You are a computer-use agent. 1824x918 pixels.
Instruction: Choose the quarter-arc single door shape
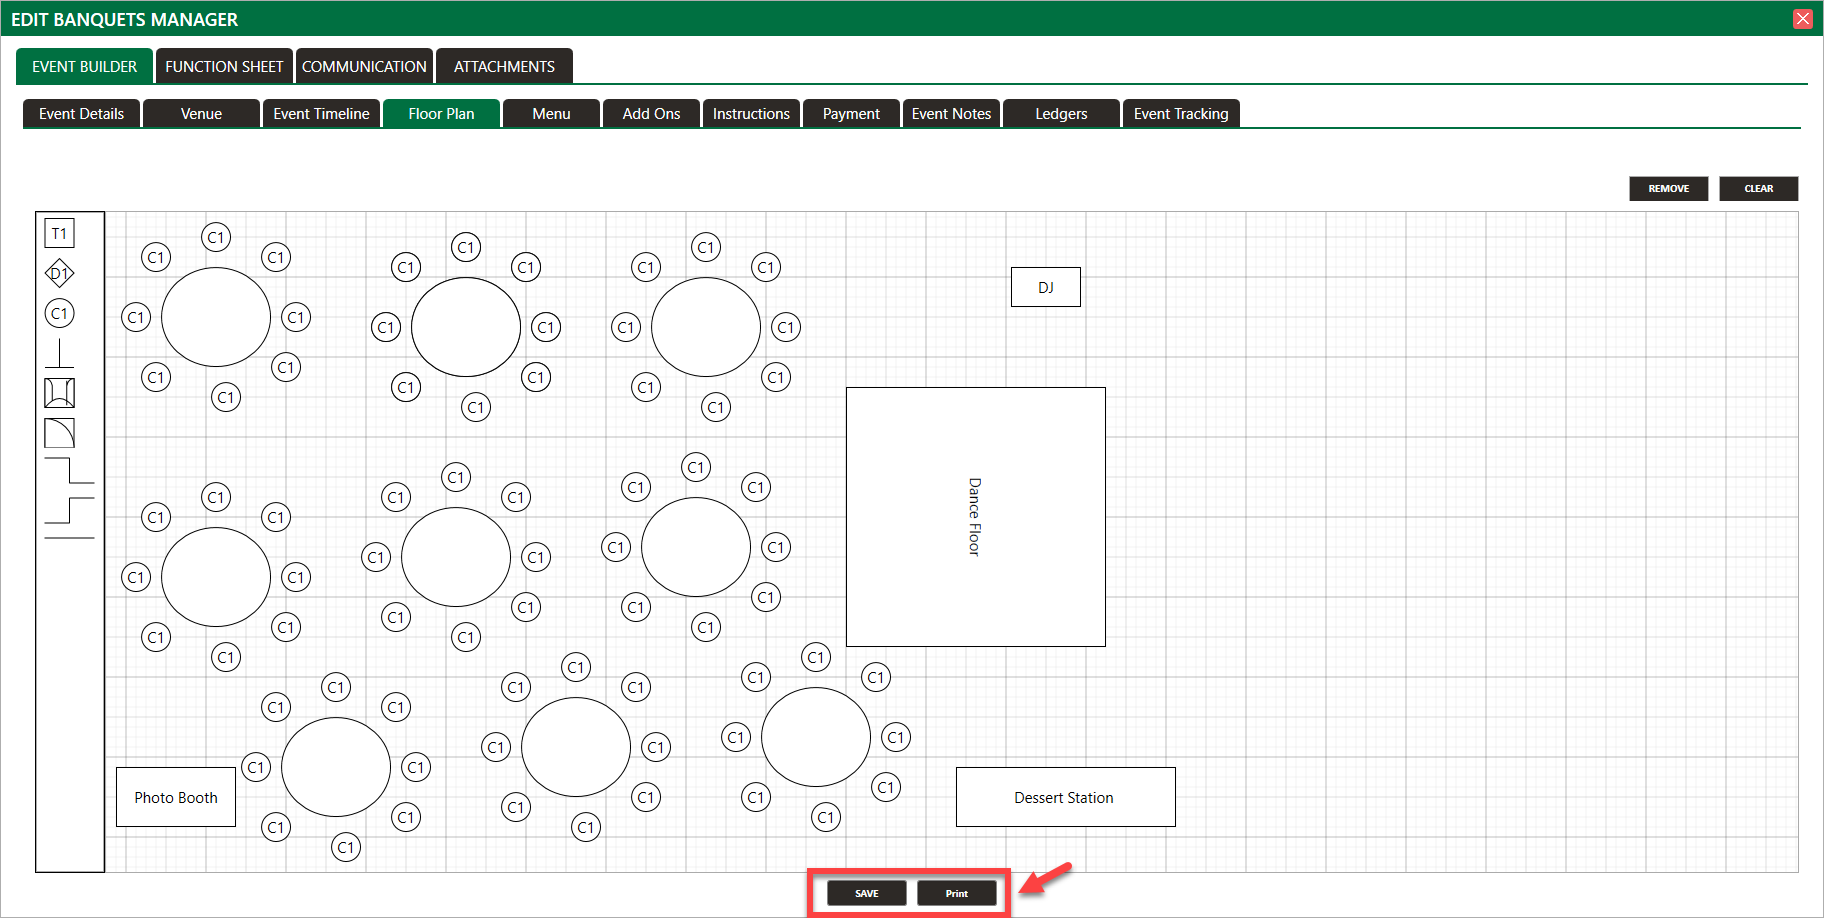point(60,433)
